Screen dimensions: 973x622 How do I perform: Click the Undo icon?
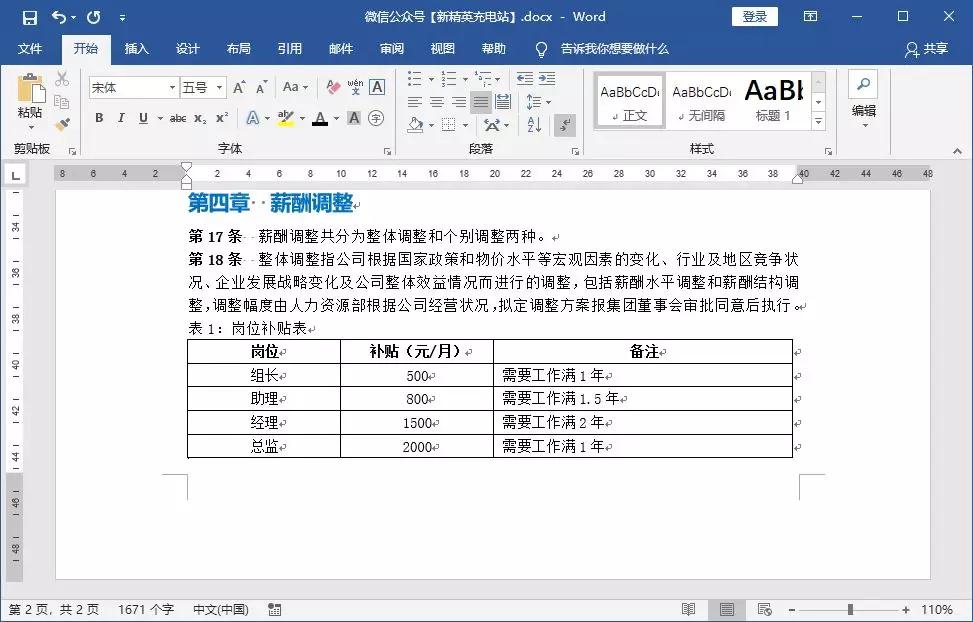57,16
